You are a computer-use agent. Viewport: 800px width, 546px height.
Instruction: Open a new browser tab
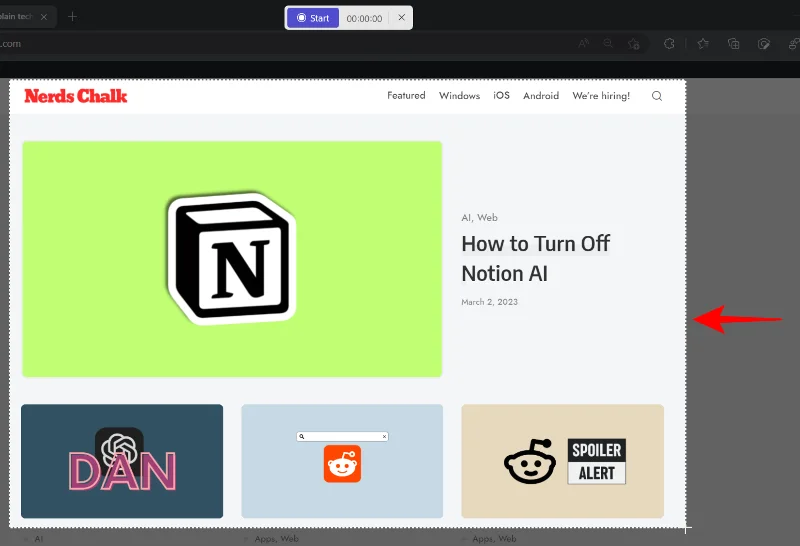click(x=72, y=17)
